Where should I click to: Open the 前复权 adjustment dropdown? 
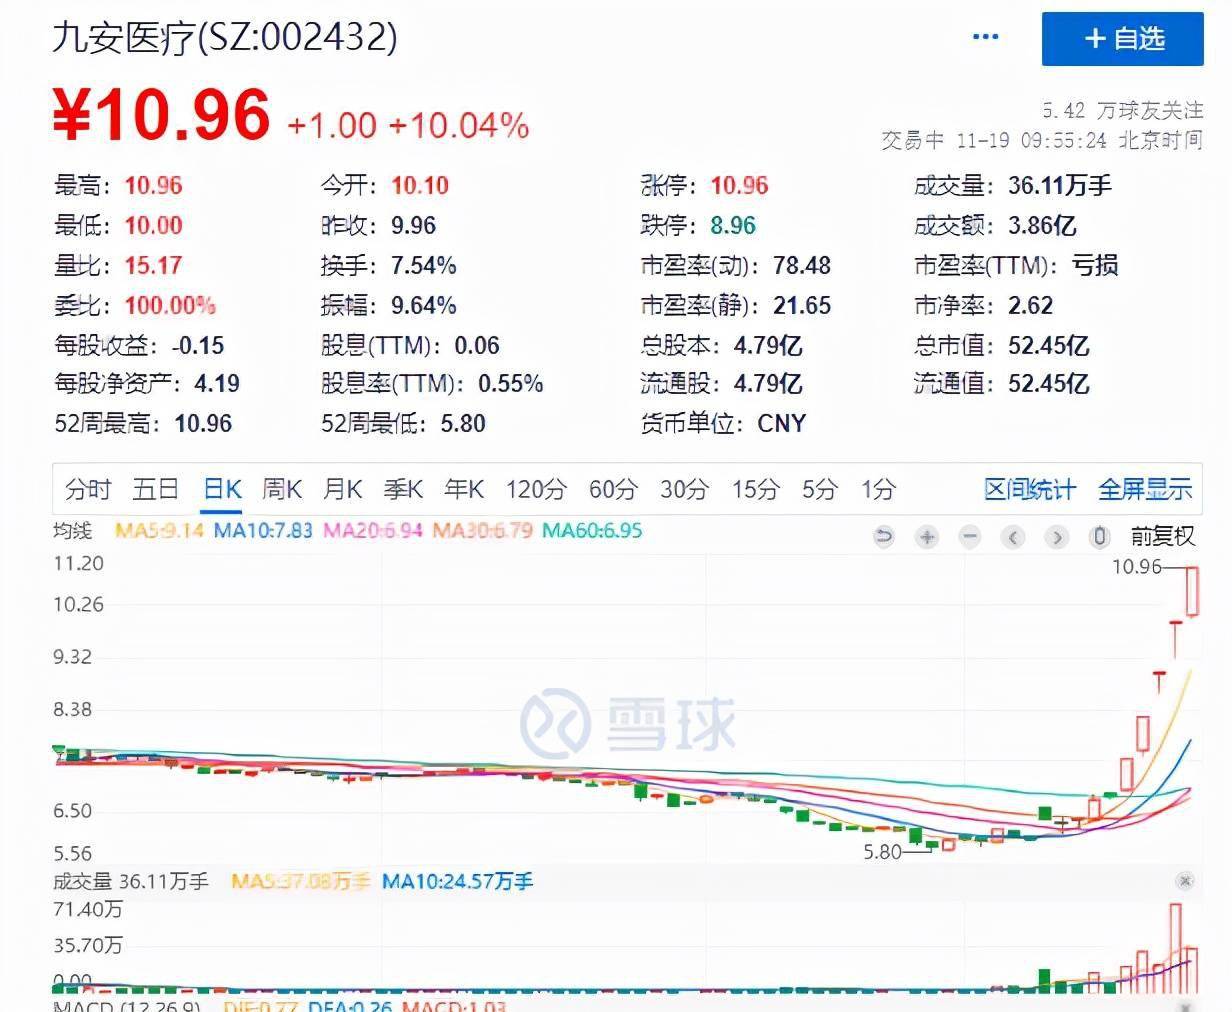(1164, 537)
